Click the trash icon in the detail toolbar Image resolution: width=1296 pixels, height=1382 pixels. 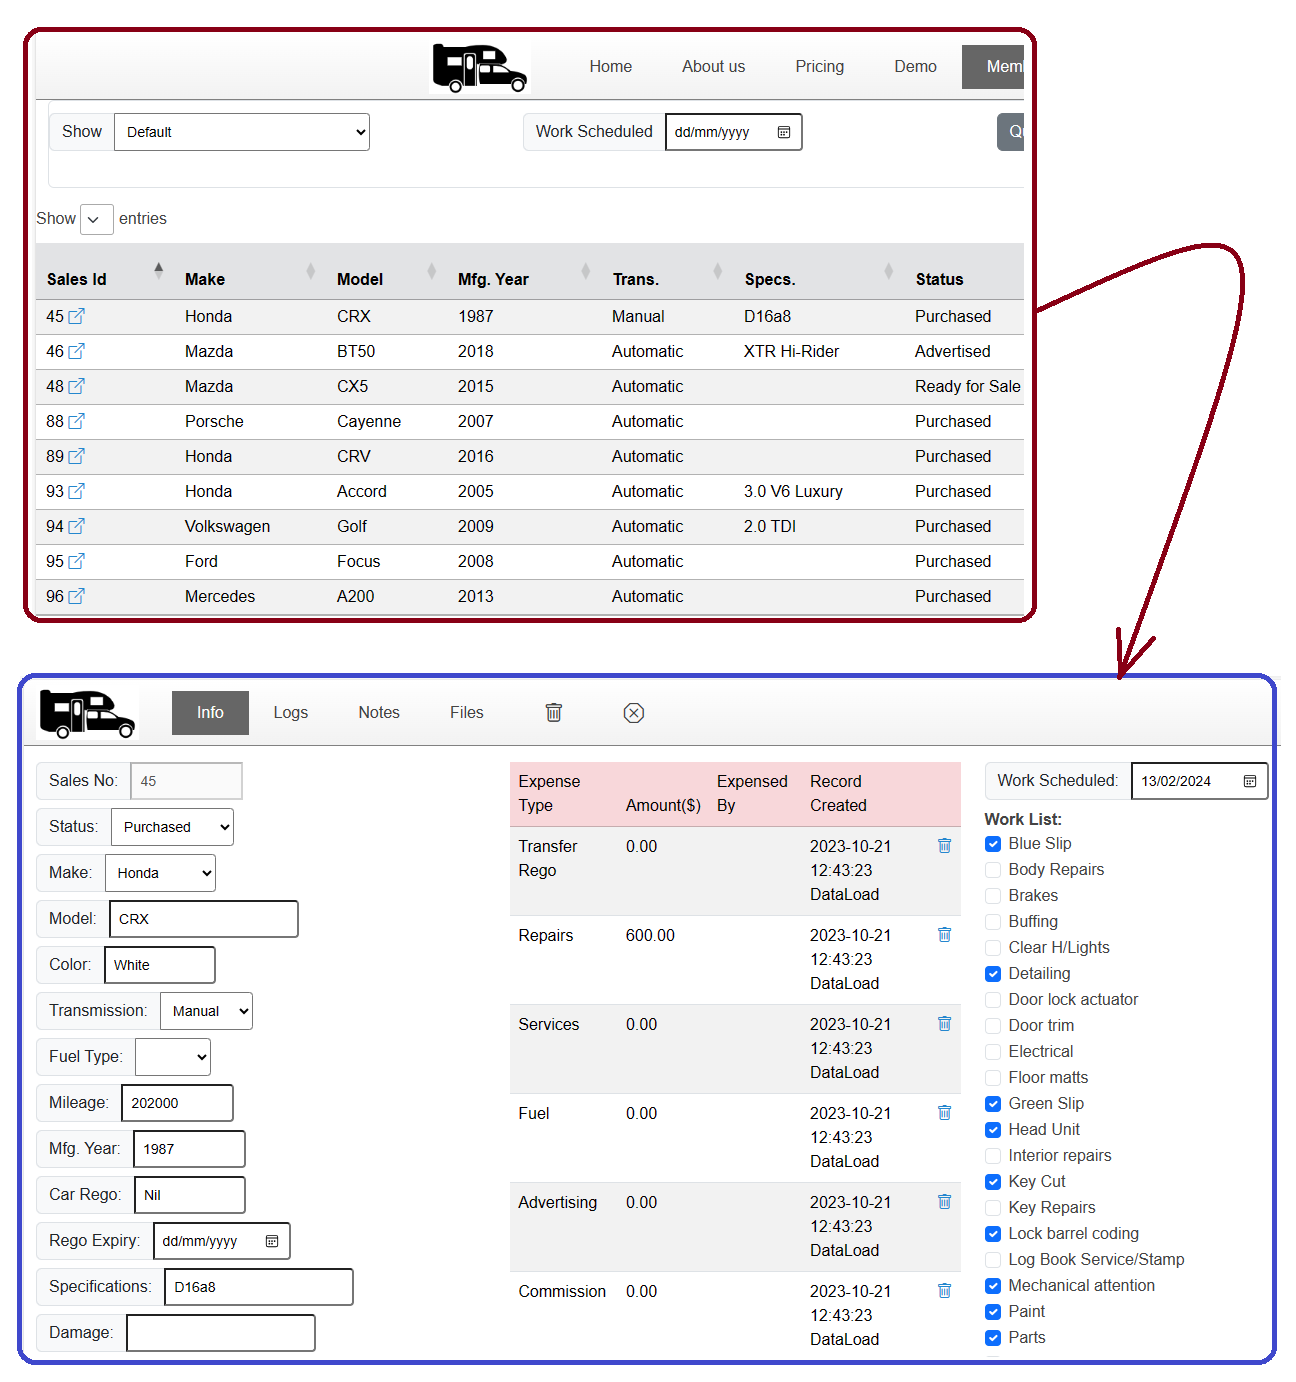coord(553,712)
